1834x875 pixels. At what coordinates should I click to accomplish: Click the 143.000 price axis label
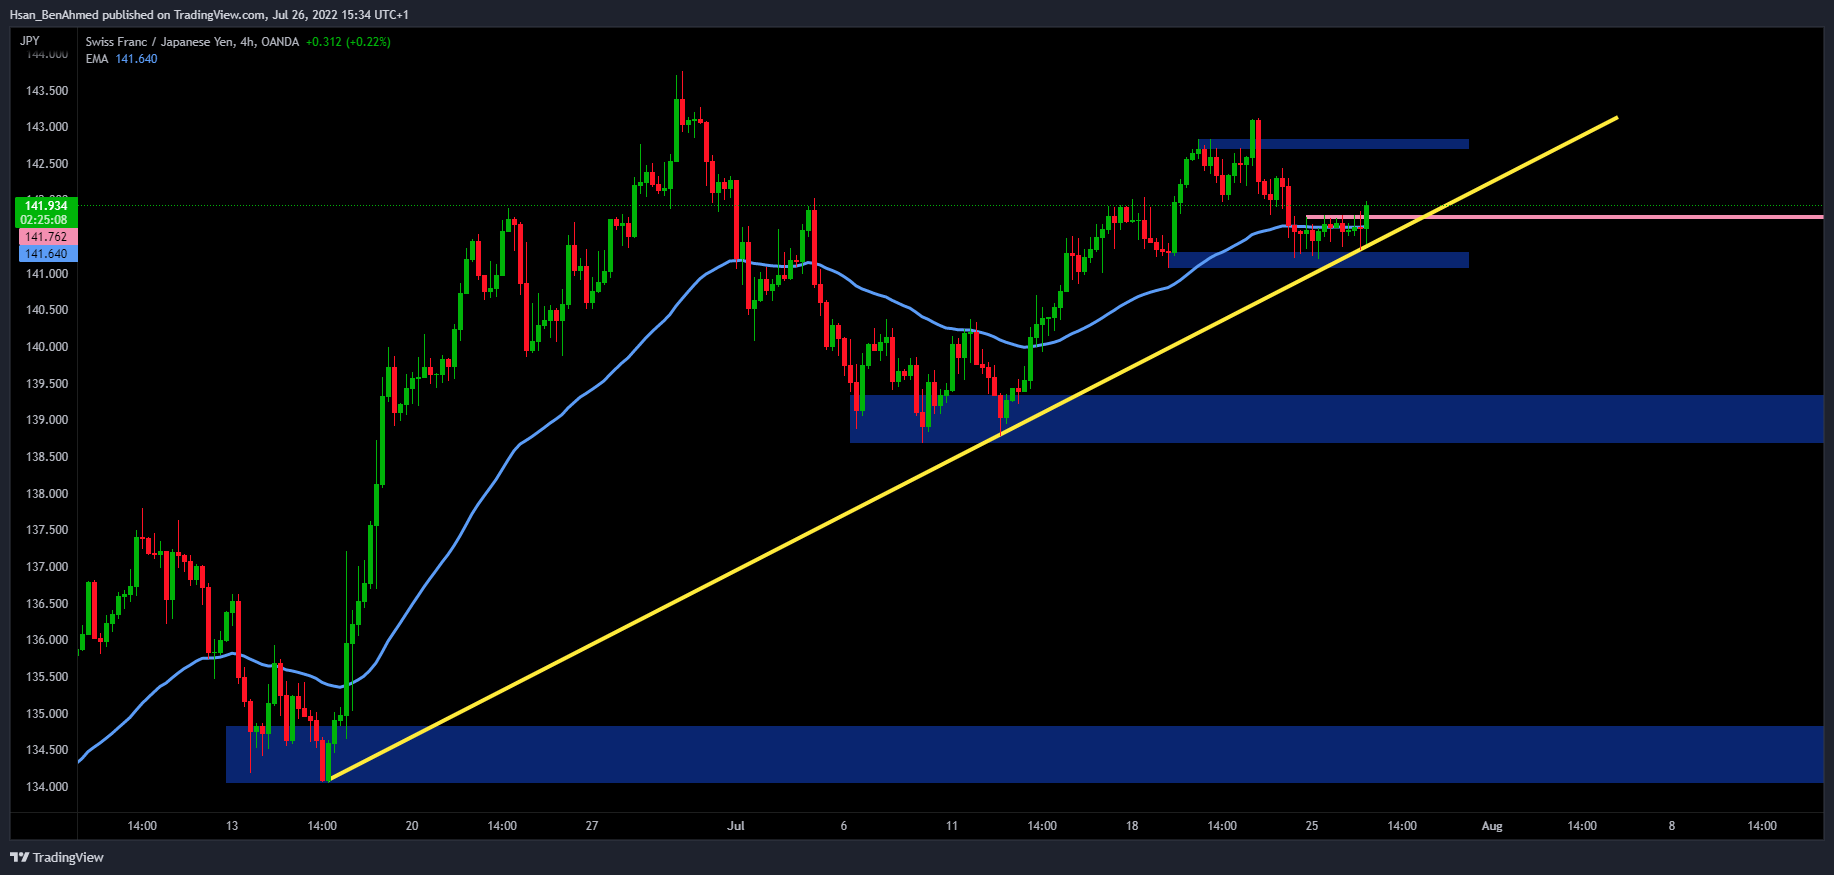pos(47,127)
